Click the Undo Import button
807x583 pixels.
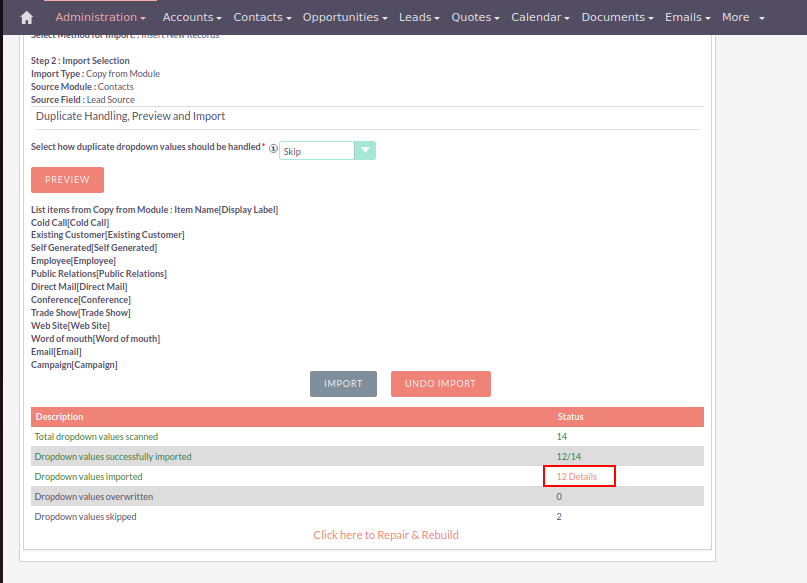[440, 384]
